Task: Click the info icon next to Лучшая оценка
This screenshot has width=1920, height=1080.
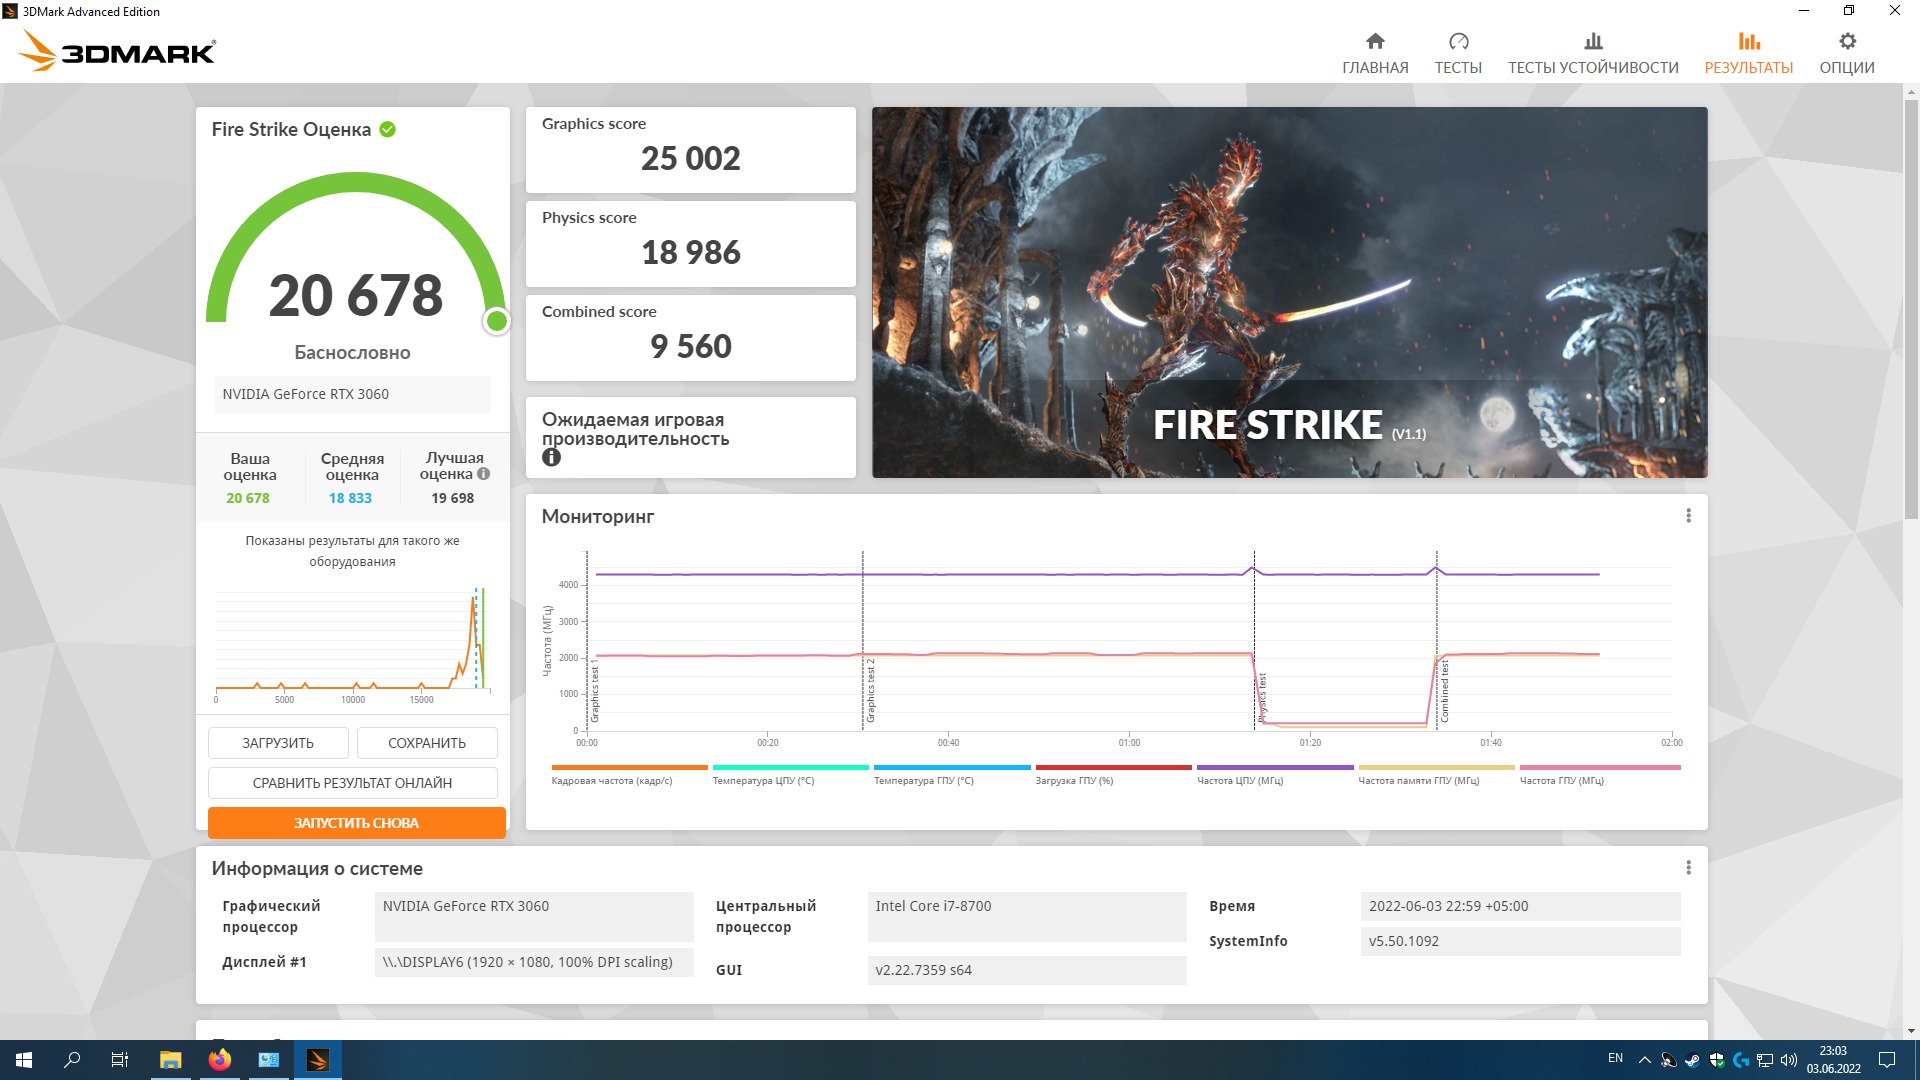Action: pos(484,474)
